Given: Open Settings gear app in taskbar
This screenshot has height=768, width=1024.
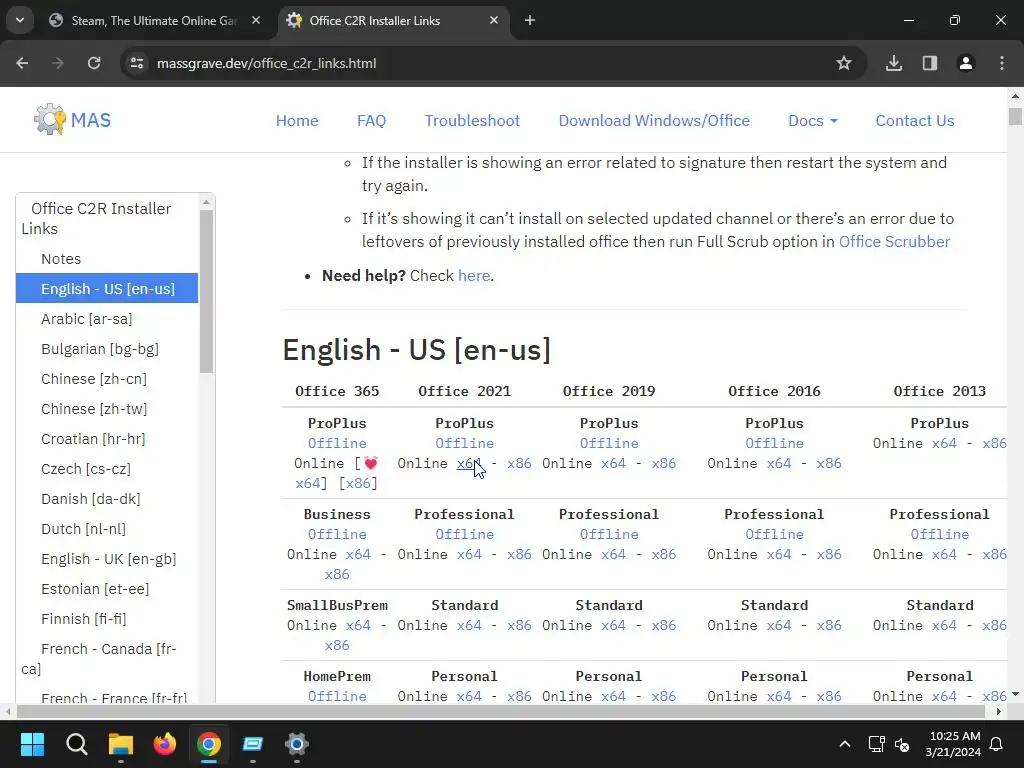Looking at the screenshot, I should pyautogui.click(x=296, y=744).
